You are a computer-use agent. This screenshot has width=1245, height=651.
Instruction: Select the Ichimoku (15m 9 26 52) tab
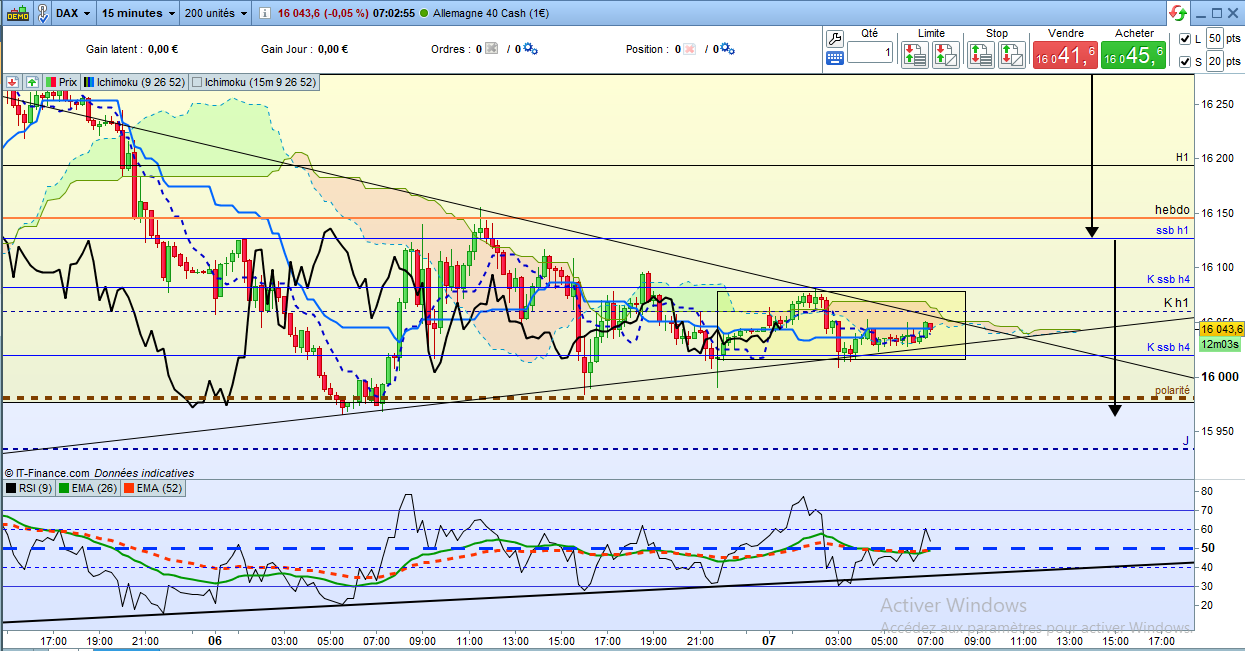[x=254, y=82]
